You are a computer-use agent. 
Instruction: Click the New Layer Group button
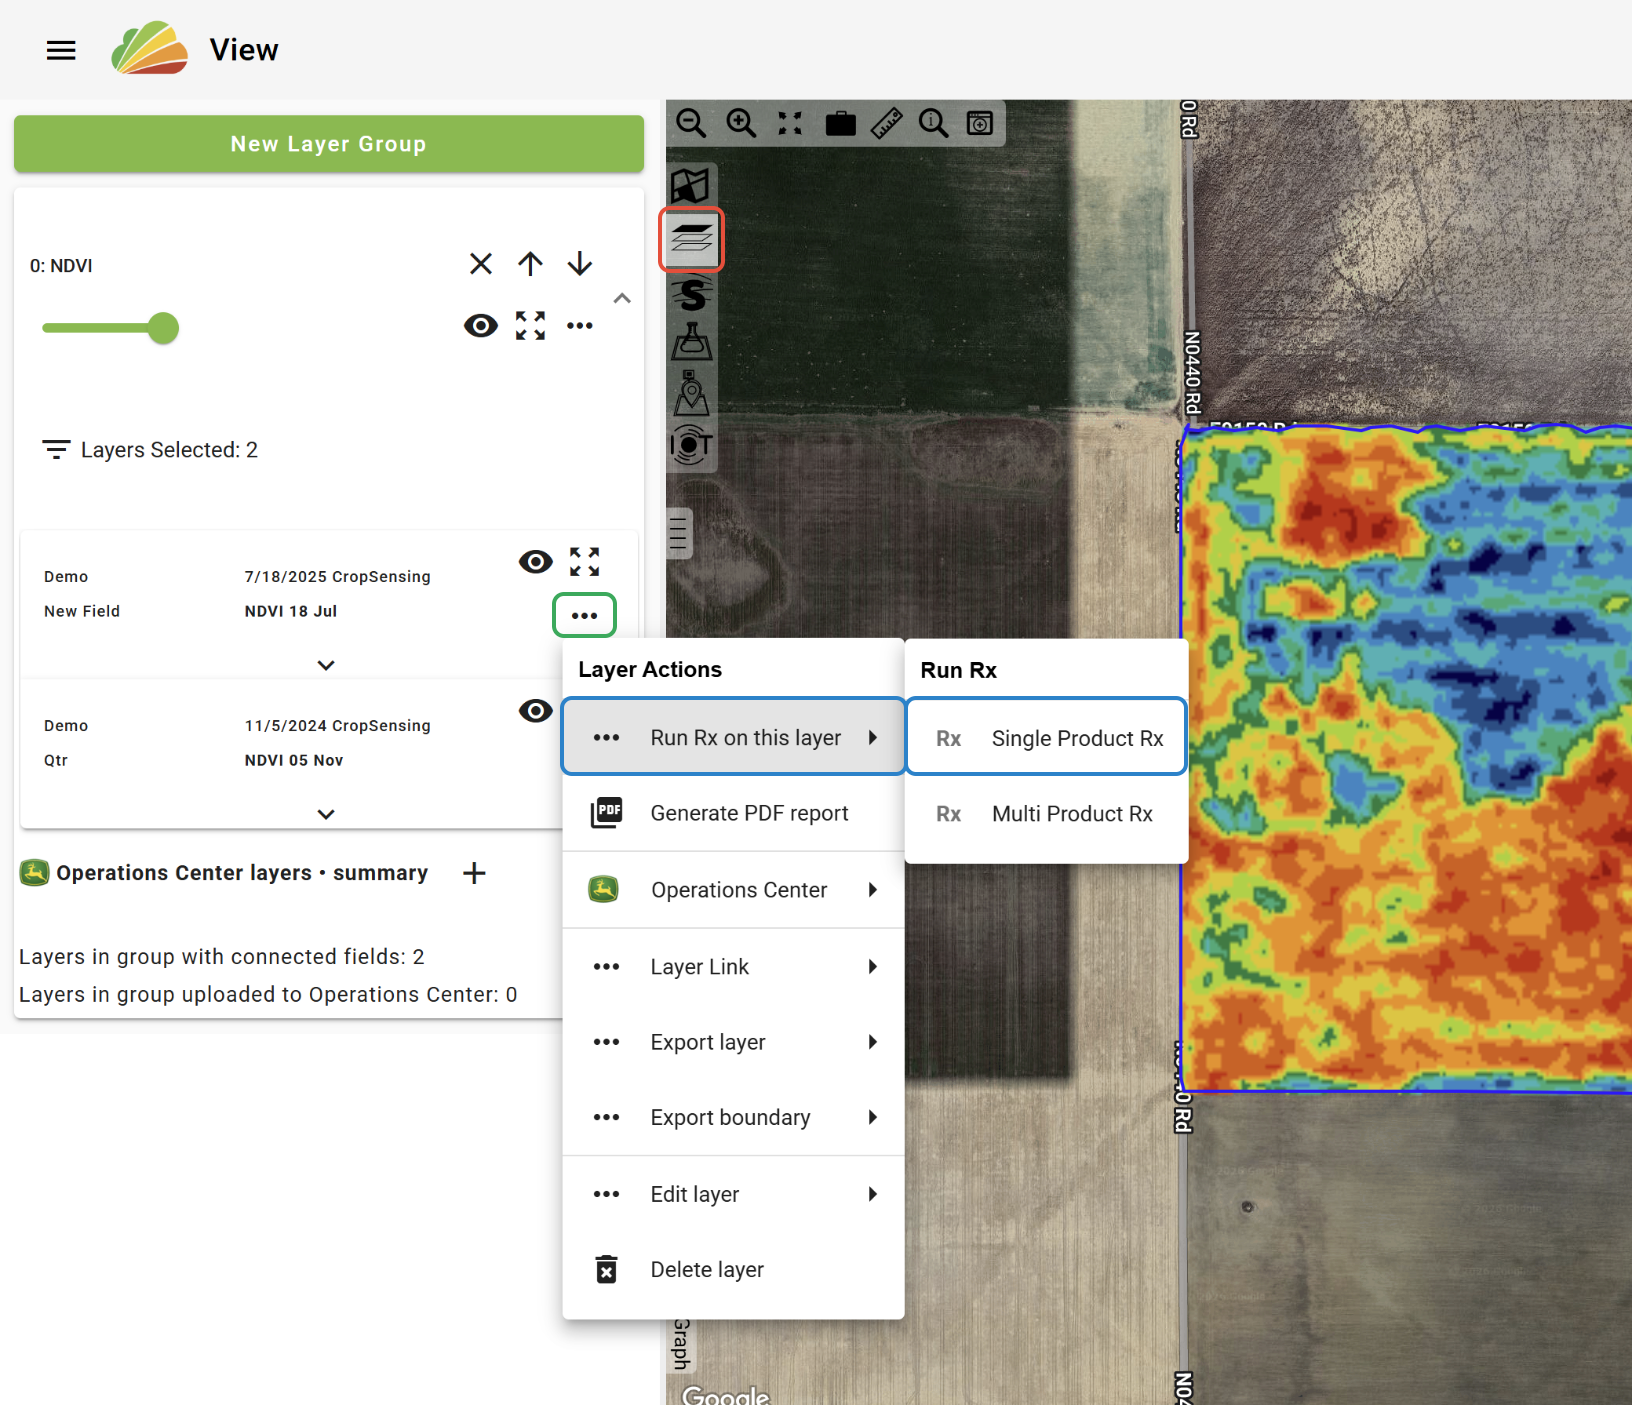click(329, 144)
